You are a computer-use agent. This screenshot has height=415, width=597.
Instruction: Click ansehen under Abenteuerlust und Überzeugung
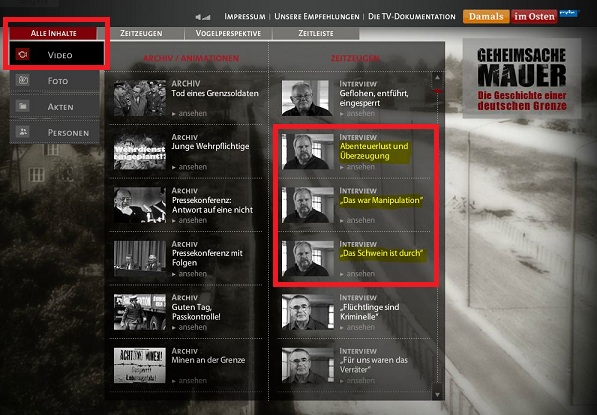358,167
